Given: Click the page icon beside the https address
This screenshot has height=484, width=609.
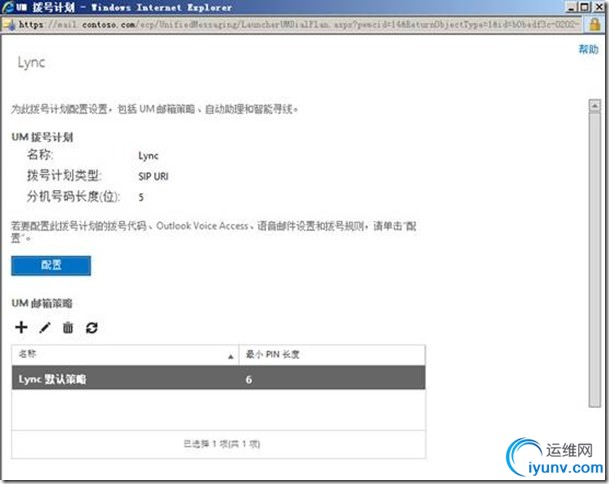Looking at the screenshot, I should [x=9, y=25].
